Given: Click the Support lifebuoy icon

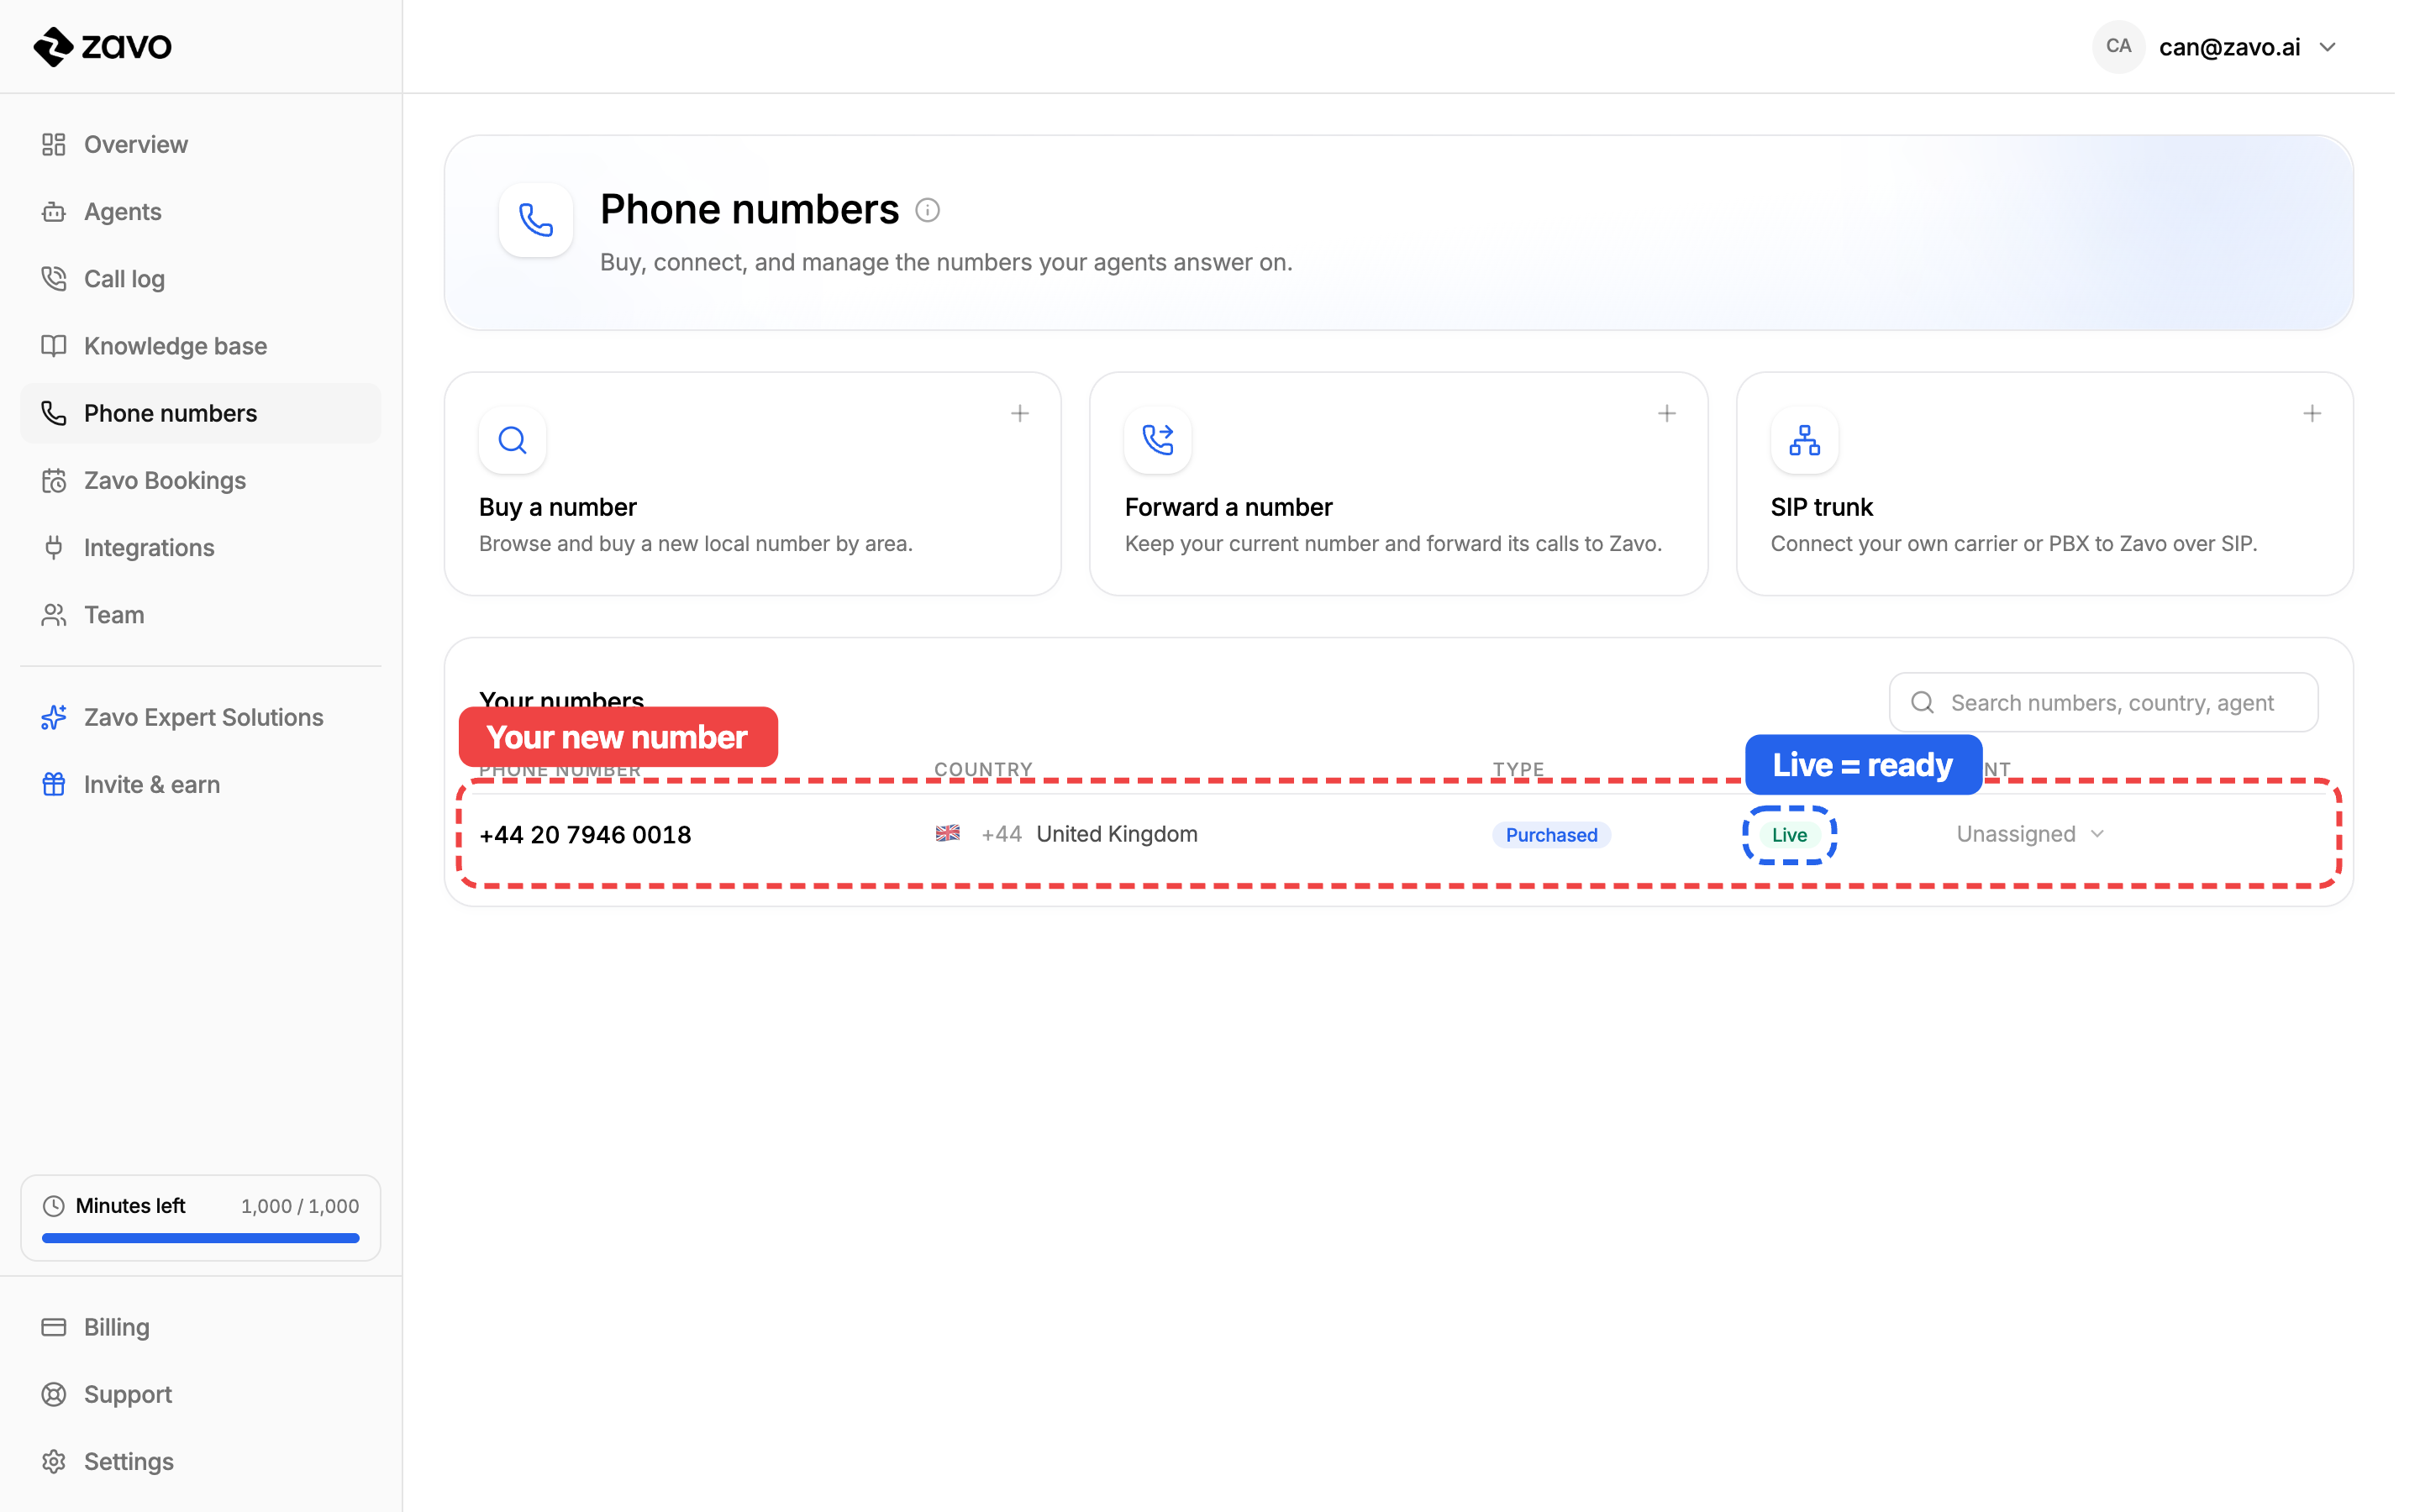Looking at the screenshot, I should point(54,1394).
